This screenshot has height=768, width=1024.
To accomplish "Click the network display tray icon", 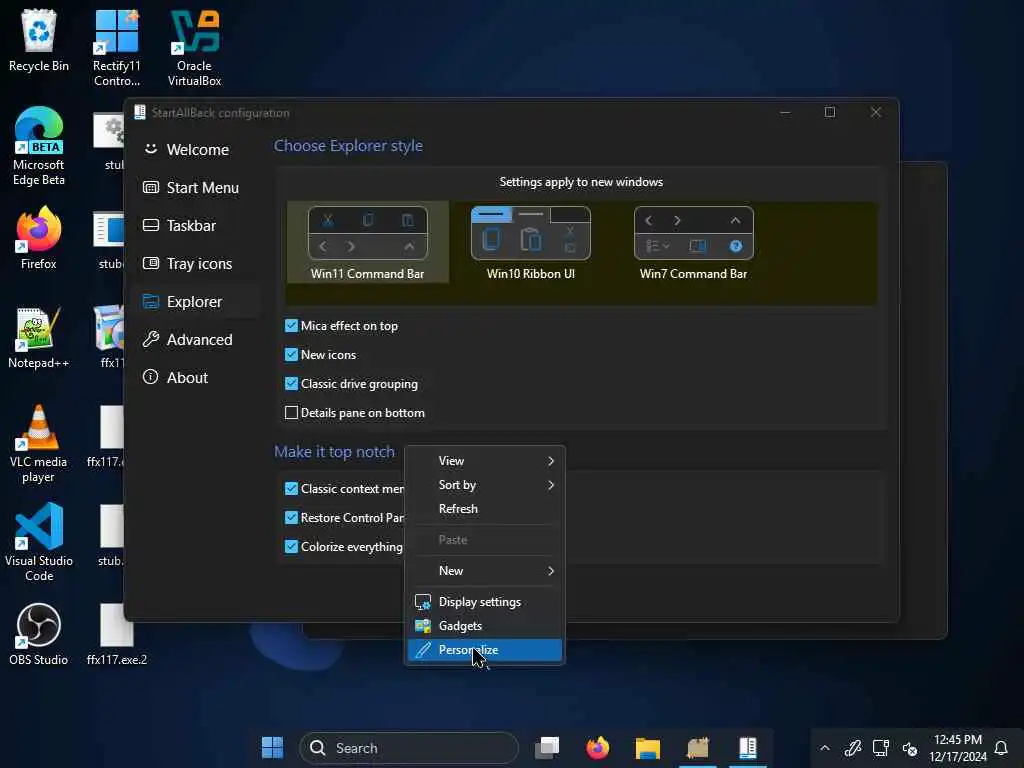I will tap(881, 748).
